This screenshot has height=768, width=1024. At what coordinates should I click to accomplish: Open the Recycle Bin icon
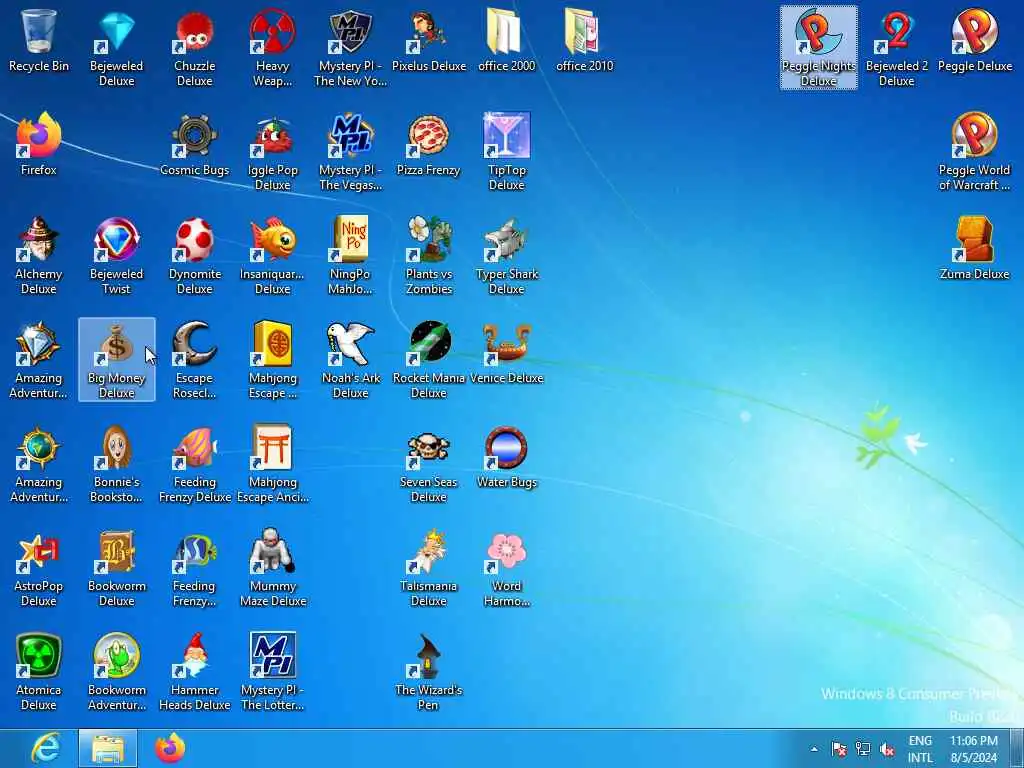point(39,40)
